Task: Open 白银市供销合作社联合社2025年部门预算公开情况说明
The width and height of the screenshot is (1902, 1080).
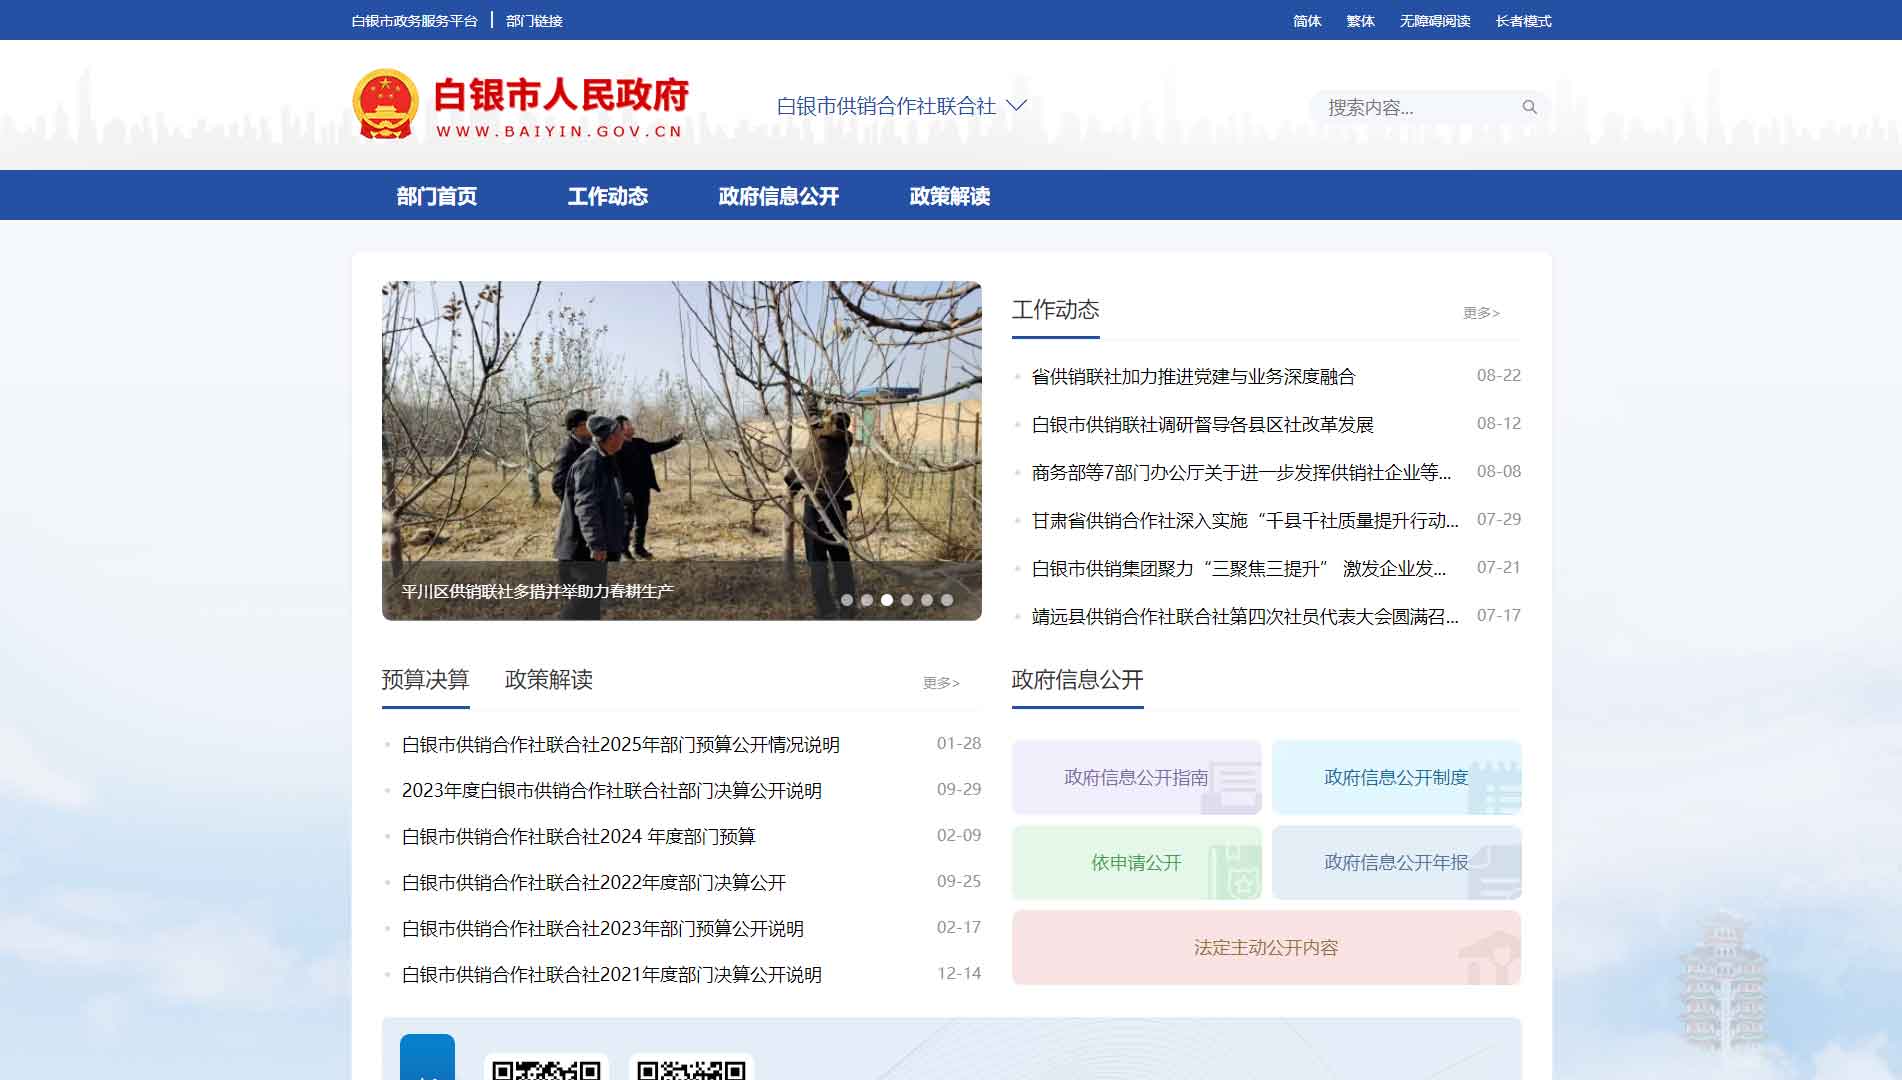Action: [x=620, y=745]
